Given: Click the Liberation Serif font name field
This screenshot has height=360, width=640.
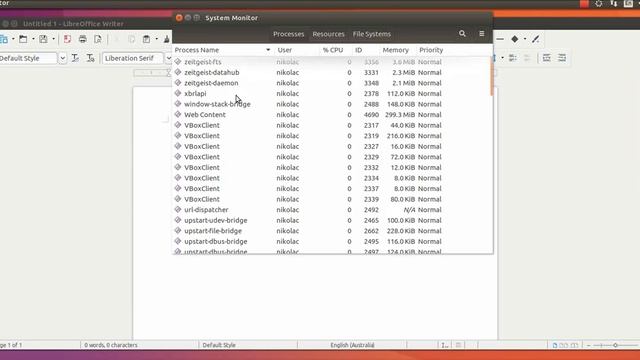Looking at the screenshot, I should [133, 58].
